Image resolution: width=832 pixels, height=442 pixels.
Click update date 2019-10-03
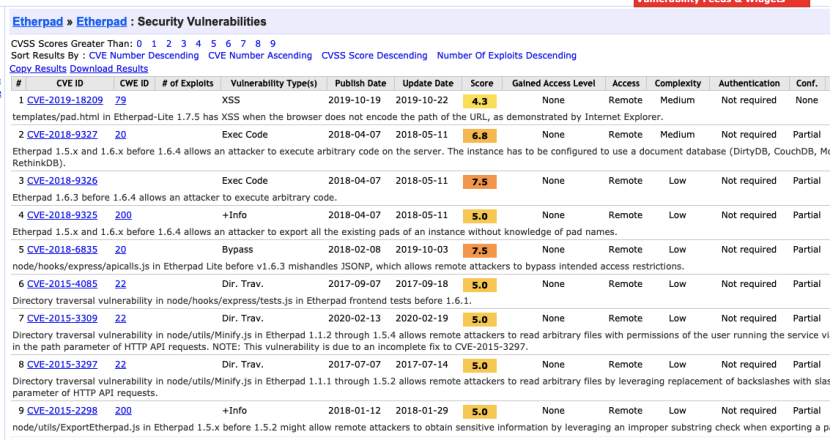(x=422, y=249)
